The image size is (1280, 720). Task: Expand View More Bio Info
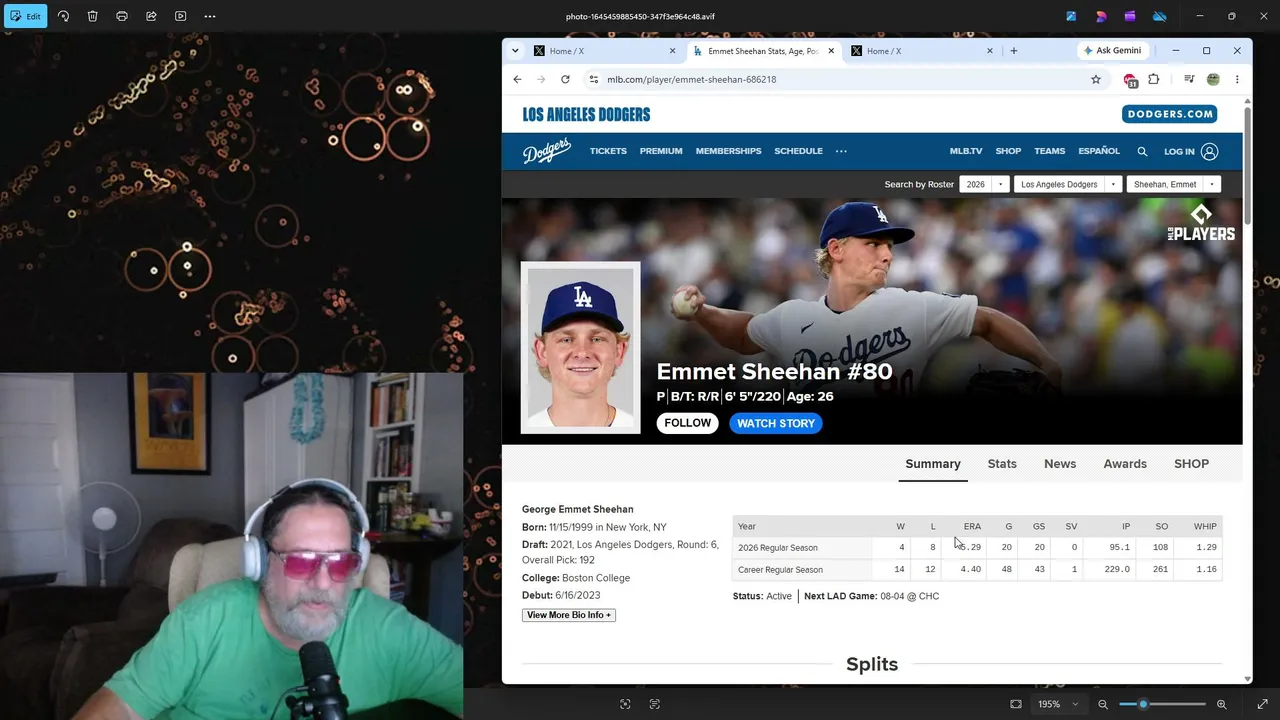click(569, 615)
